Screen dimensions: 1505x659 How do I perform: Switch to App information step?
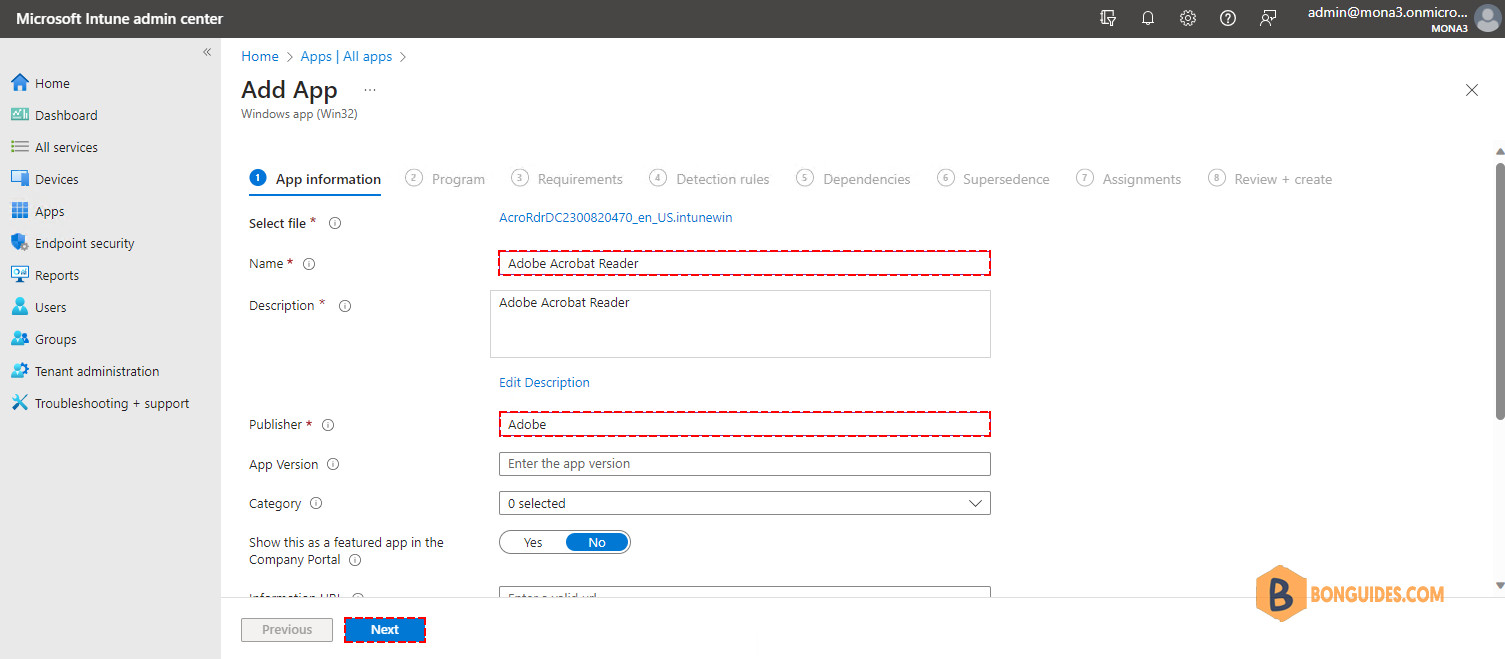pos(315,179)
